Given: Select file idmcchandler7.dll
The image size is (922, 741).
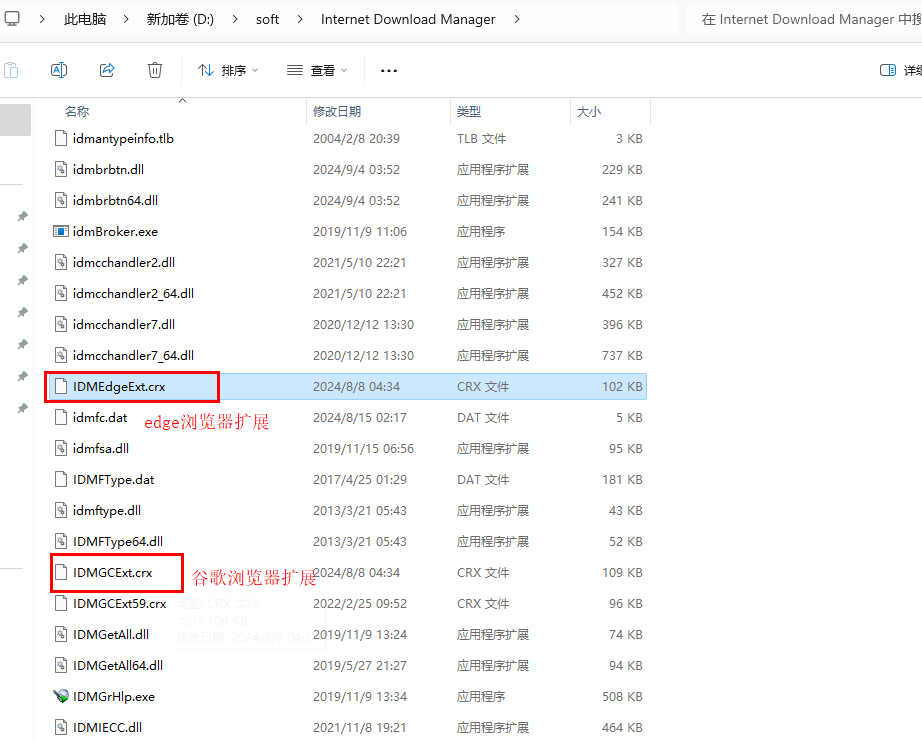Looking at the screenshot, I should 123,325.
